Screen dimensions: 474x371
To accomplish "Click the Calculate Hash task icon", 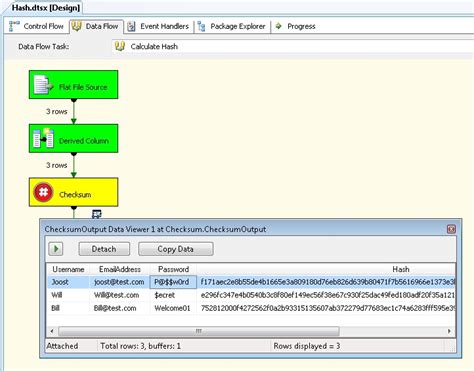I will (120, 46).
